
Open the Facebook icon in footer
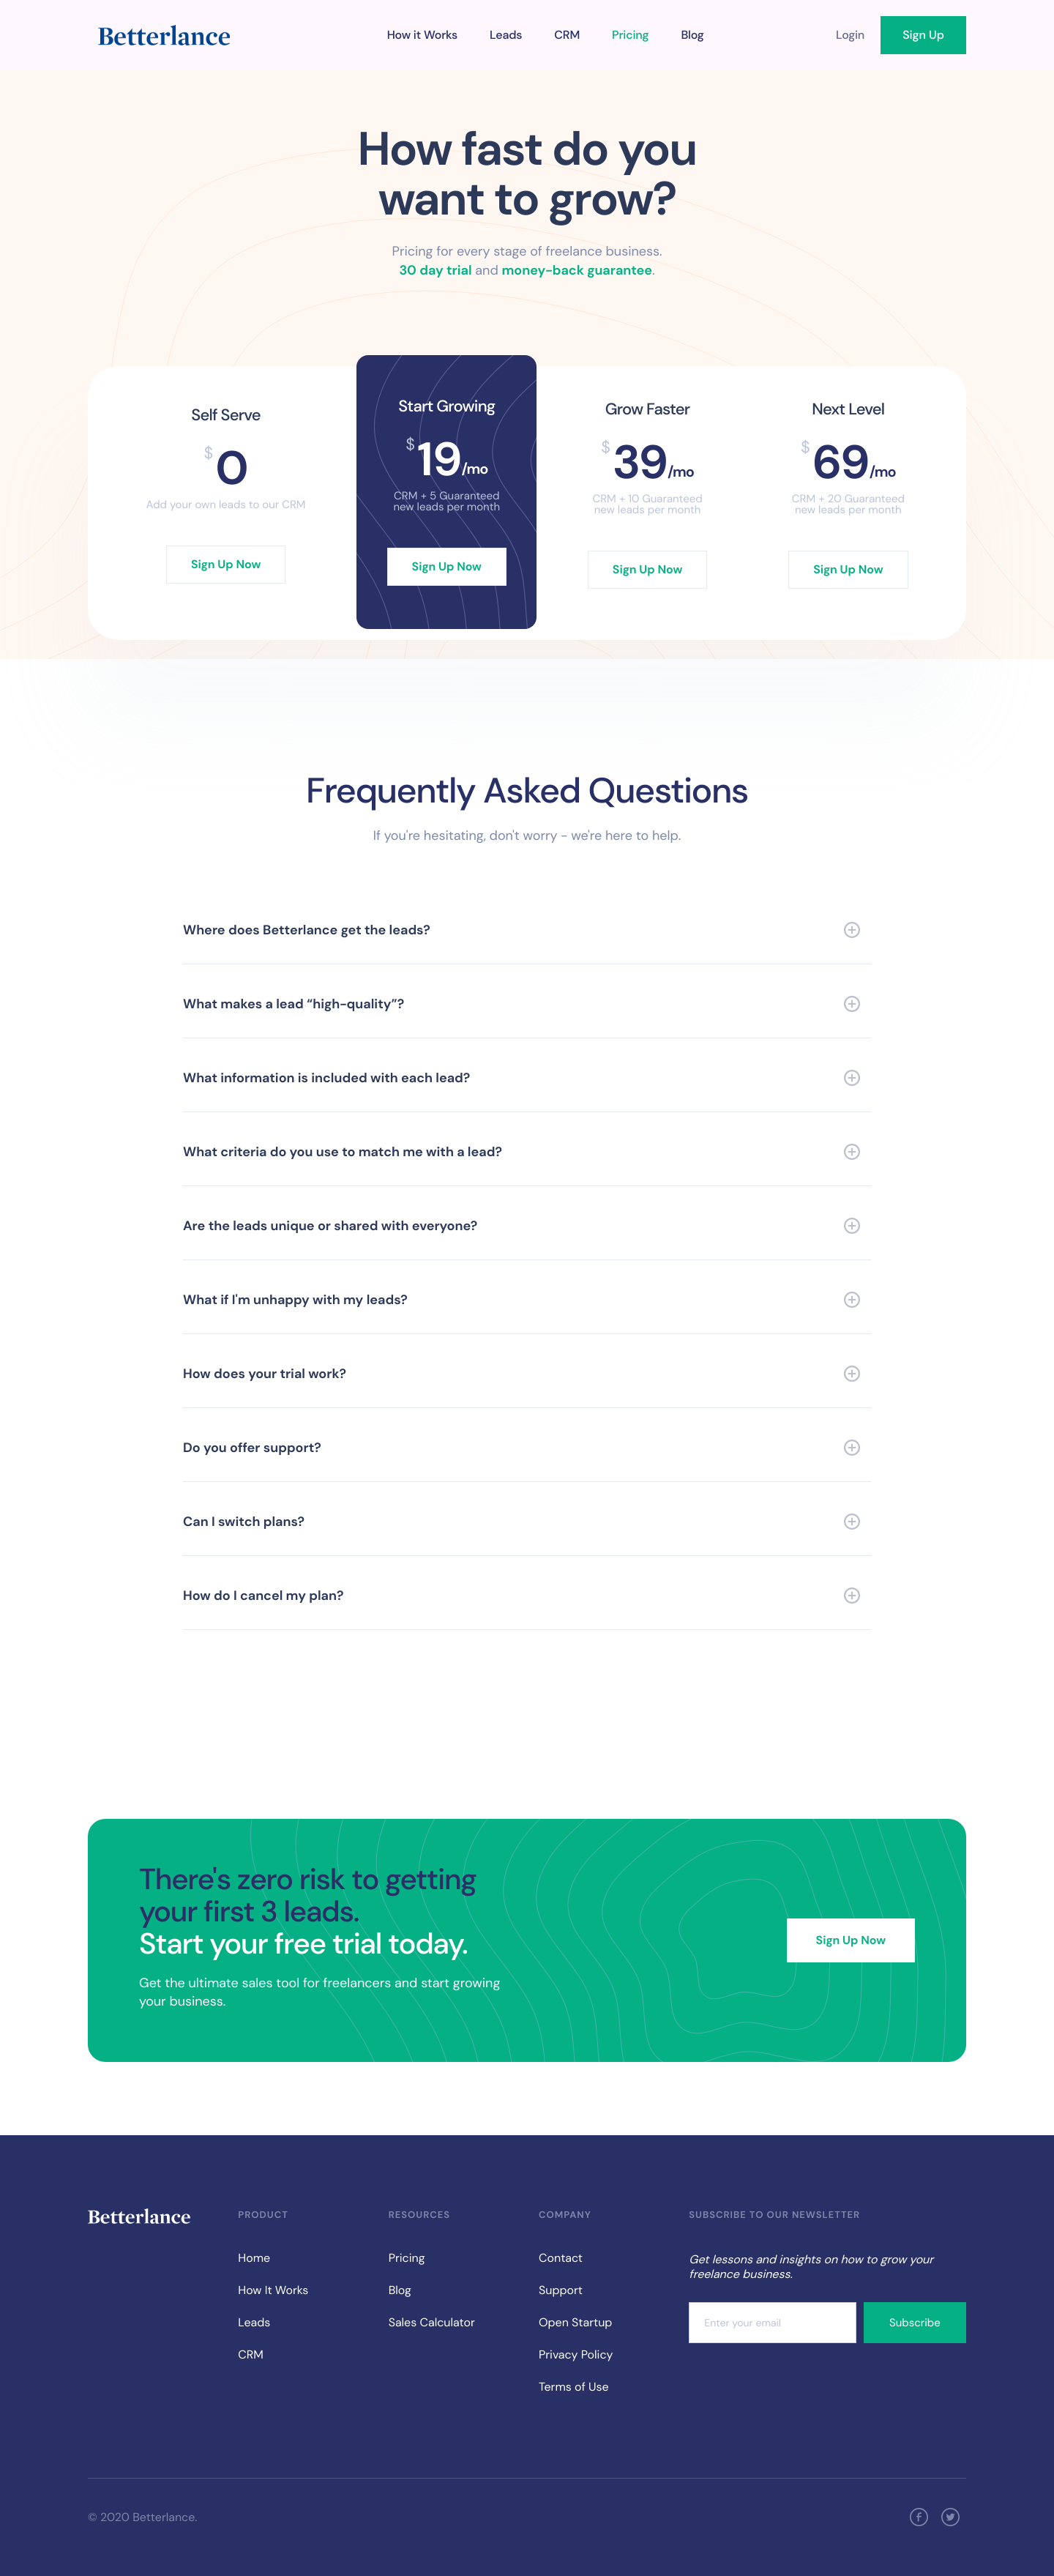(918, 2516)
